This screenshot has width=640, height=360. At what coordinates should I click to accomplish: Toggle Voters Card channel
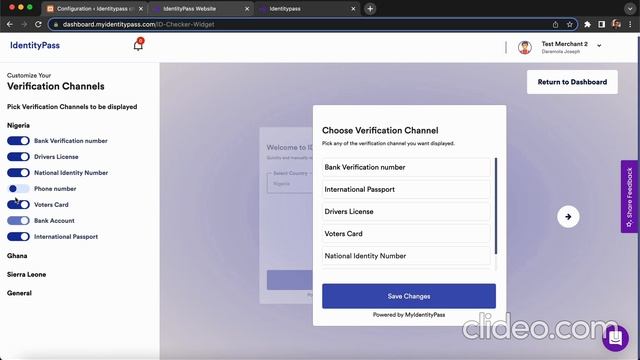pyautogui.click(x=18, y=204)
